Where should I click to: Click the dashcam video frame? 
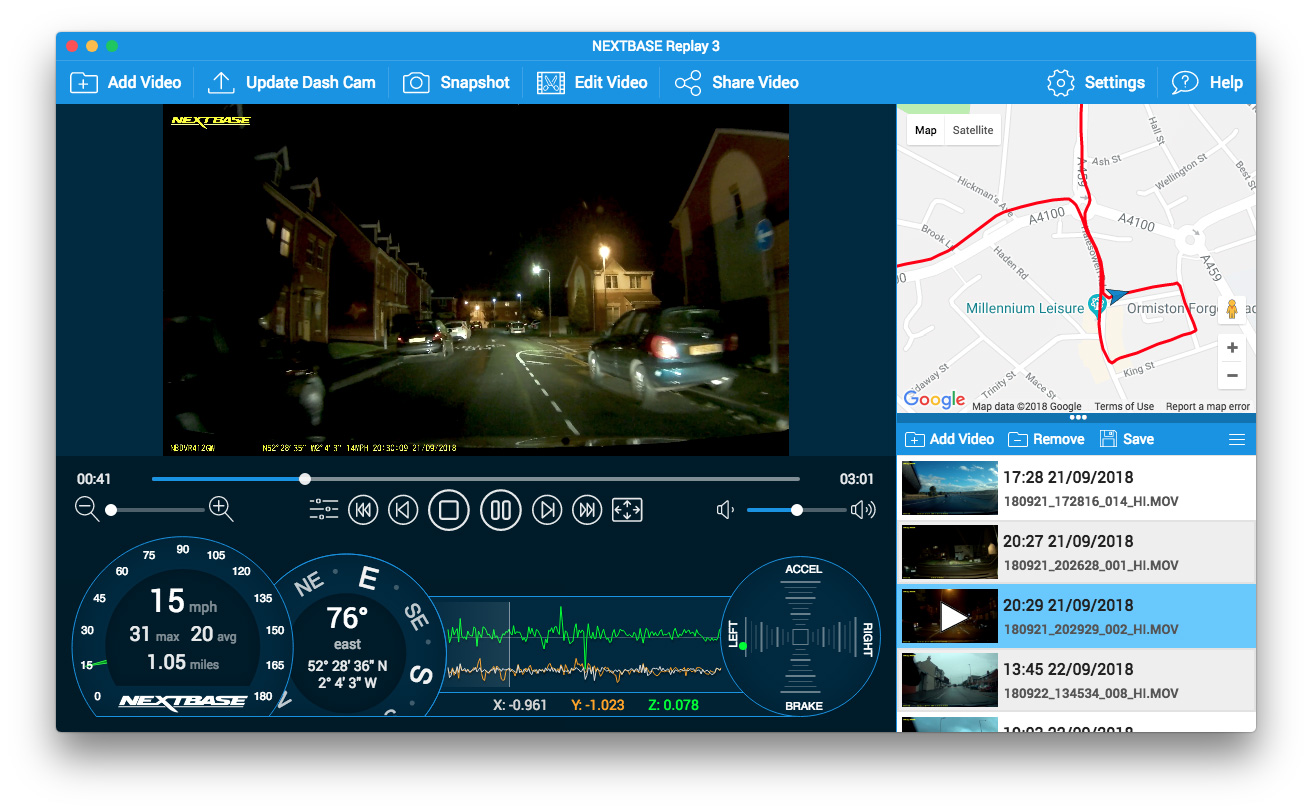click(x=476, y=280)
